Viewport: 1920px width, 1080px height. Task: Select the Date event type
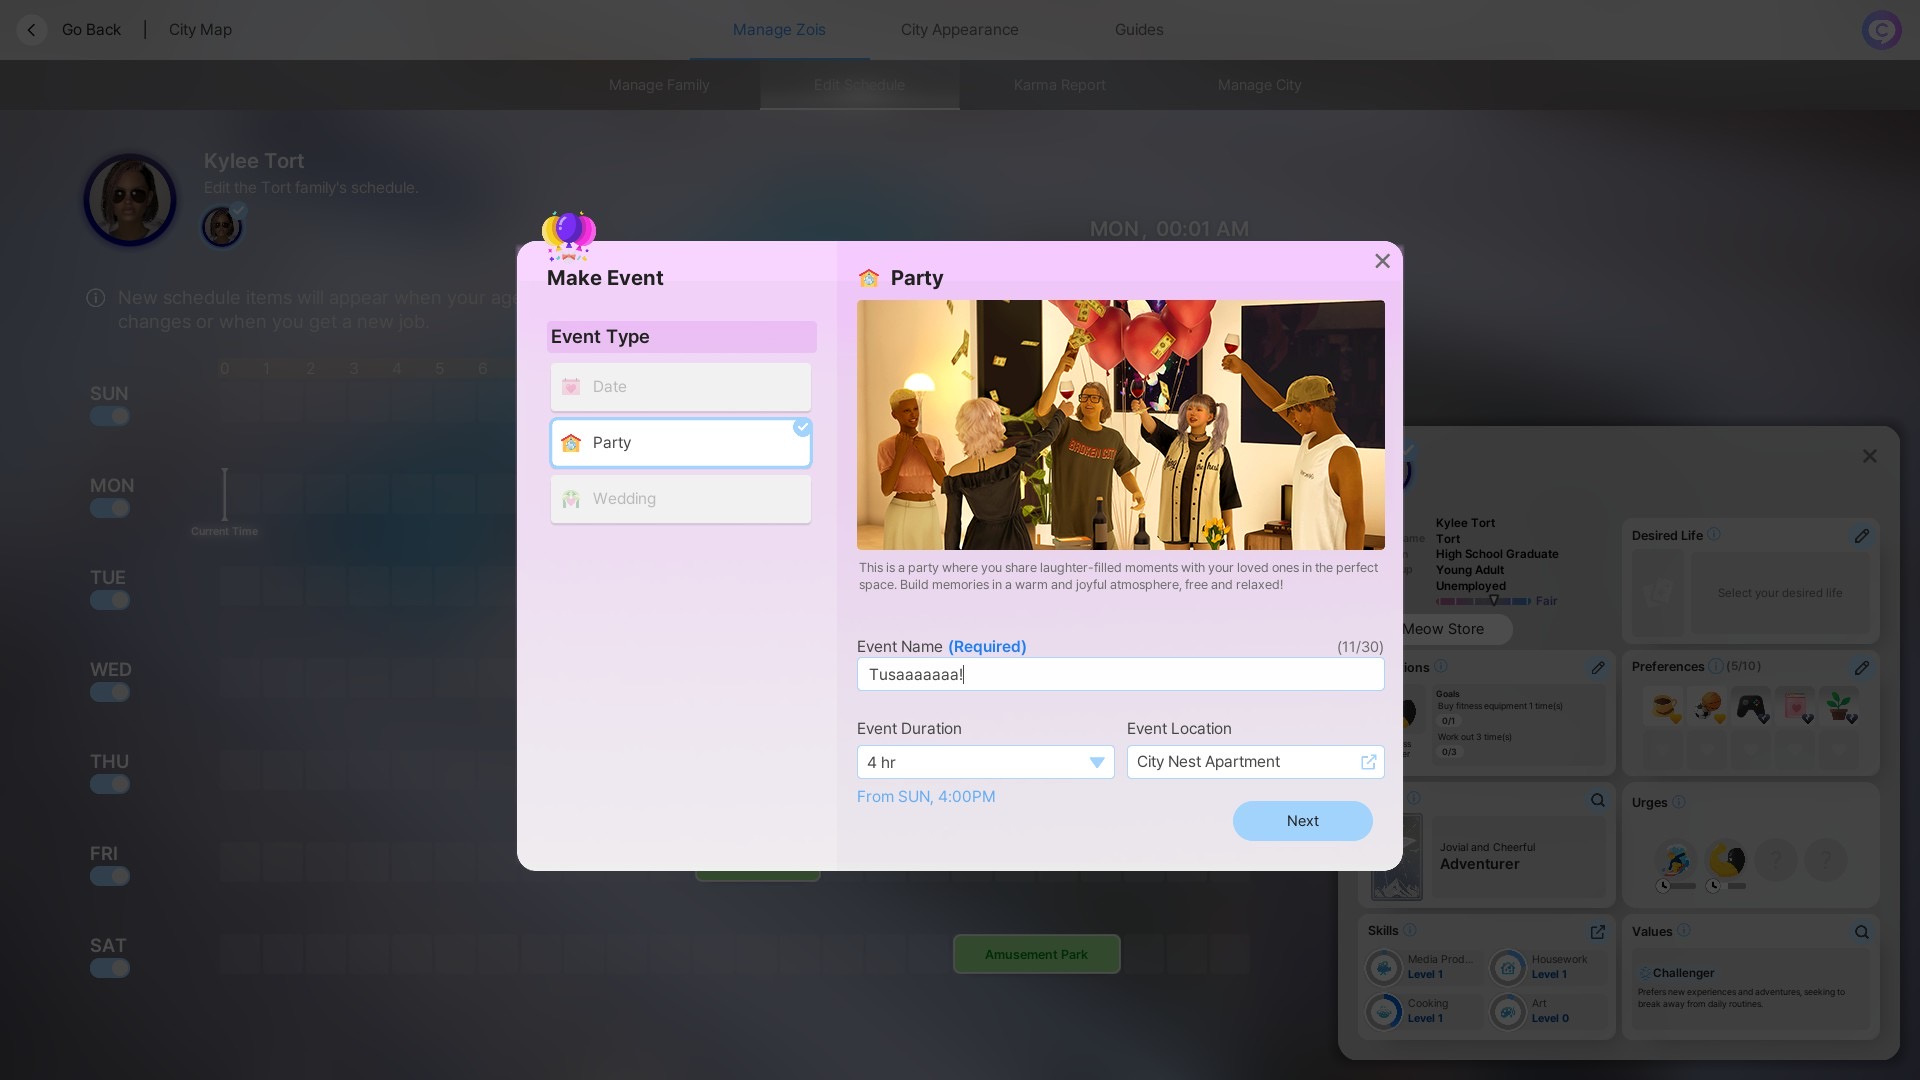point(680,387)
